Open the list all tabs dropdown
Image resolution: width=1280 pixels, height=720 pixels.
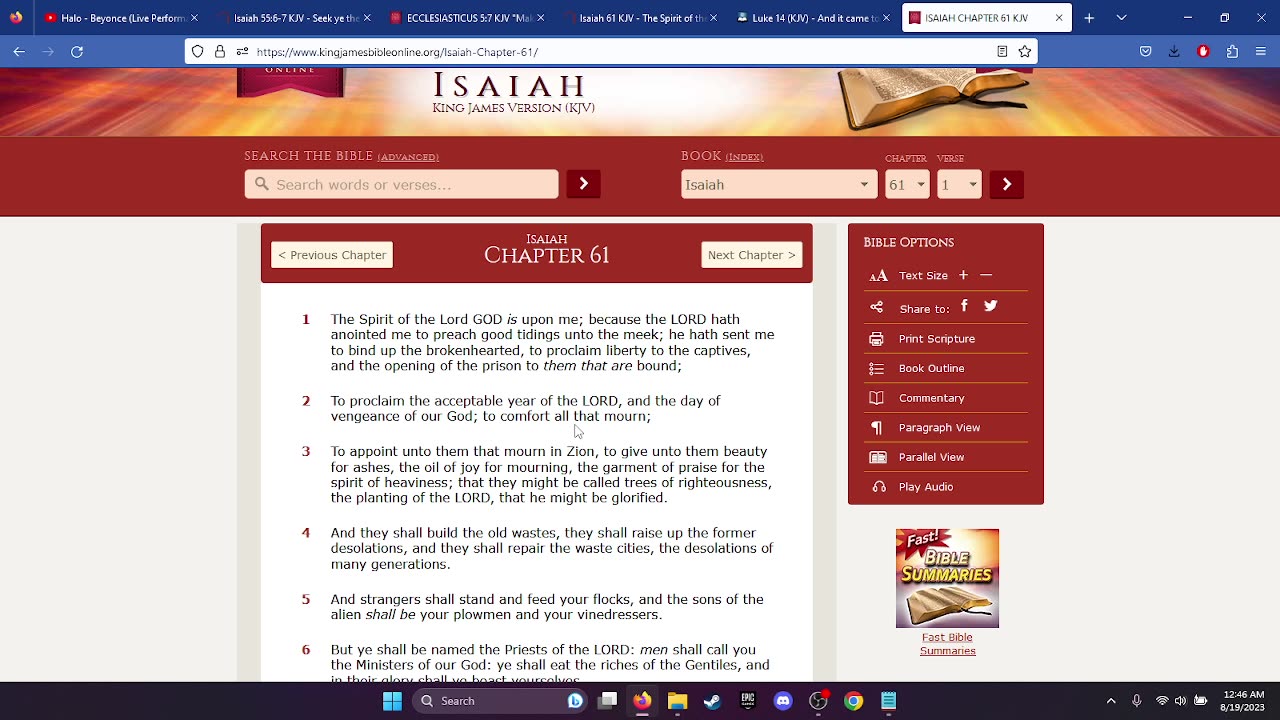[x=1121, y=18]
